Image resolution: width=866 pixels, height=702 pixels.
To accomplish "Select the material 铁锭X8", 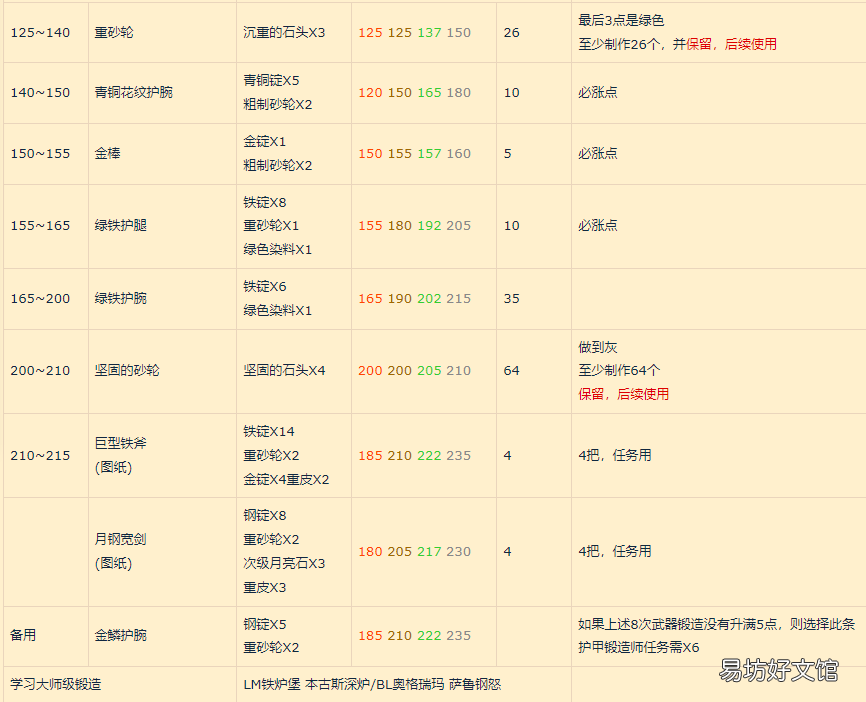I will pyautogui.click(x=265, y=203).
